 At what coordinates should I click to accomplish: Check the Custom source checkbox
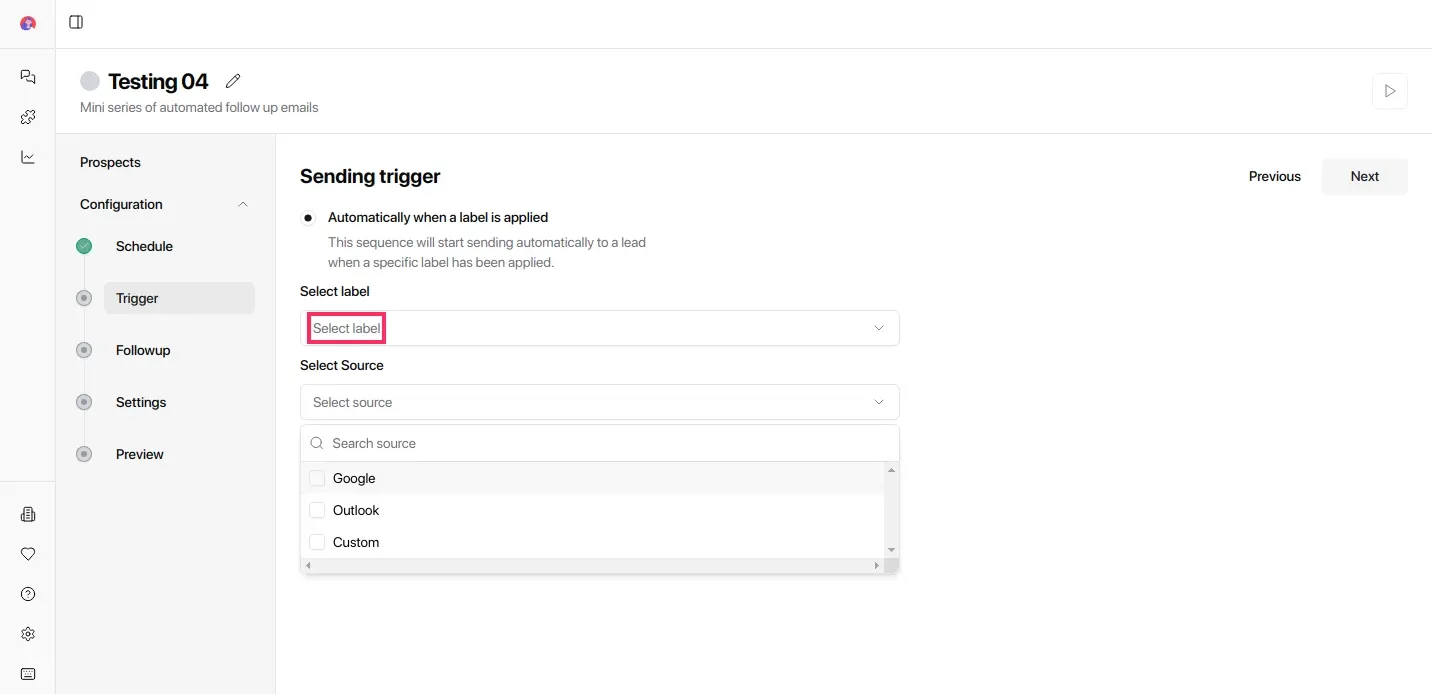(x=317, y=542)
